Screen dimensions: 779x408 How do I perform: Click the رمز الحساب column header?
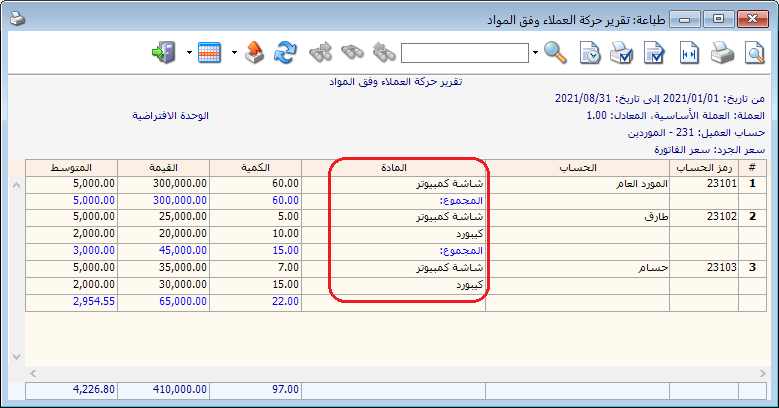(704, 168)
